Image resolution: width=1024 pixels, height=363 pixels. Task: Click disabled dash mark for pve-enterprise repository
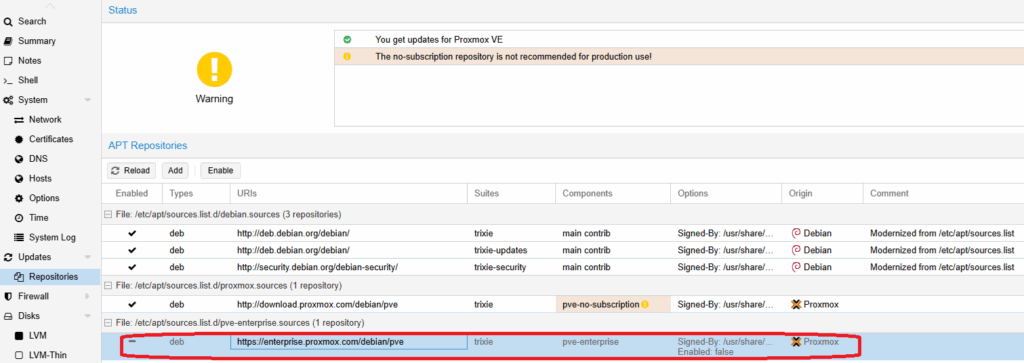click(x=133, y=341)
